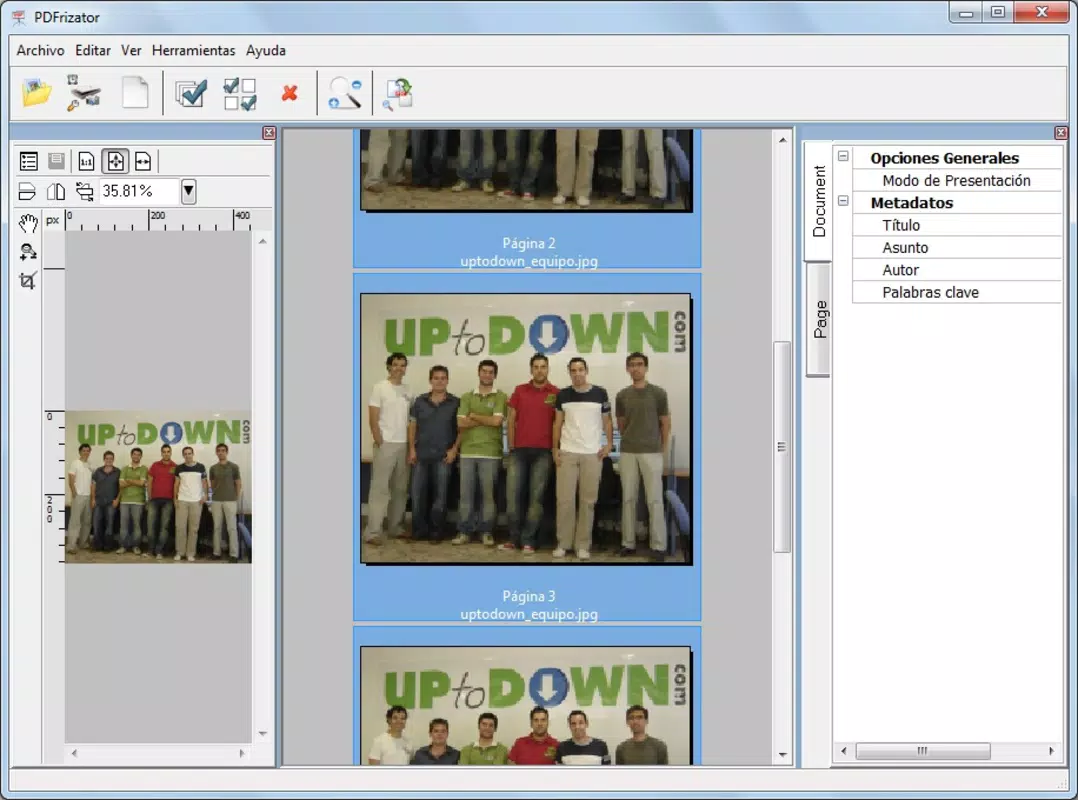Select the hand pan tool
Image resolution: width=1078 pixels, height=800 pixels.
(28, 223)
